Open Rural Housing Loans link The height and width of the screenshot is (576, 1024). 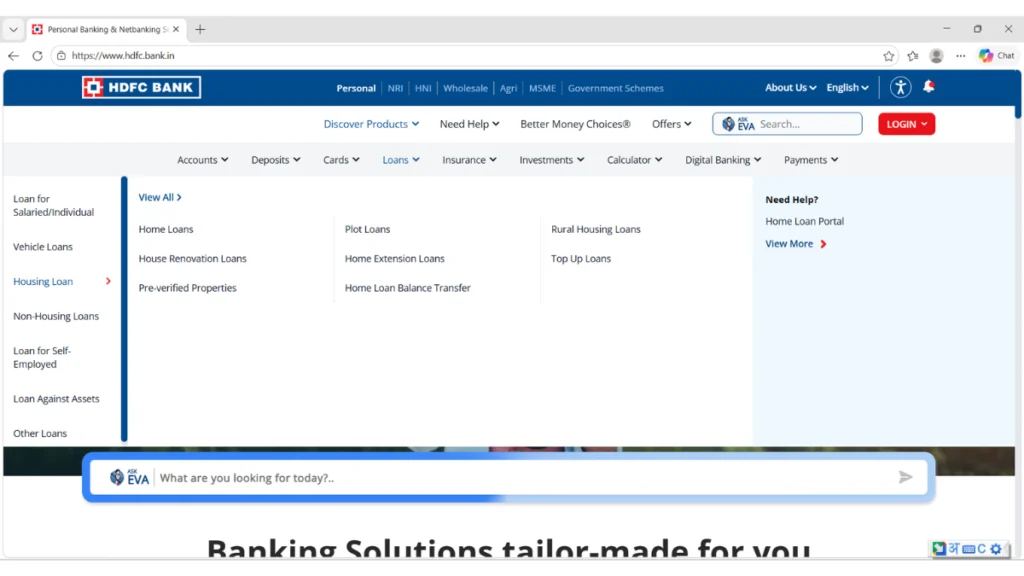[x=596, y=229]
